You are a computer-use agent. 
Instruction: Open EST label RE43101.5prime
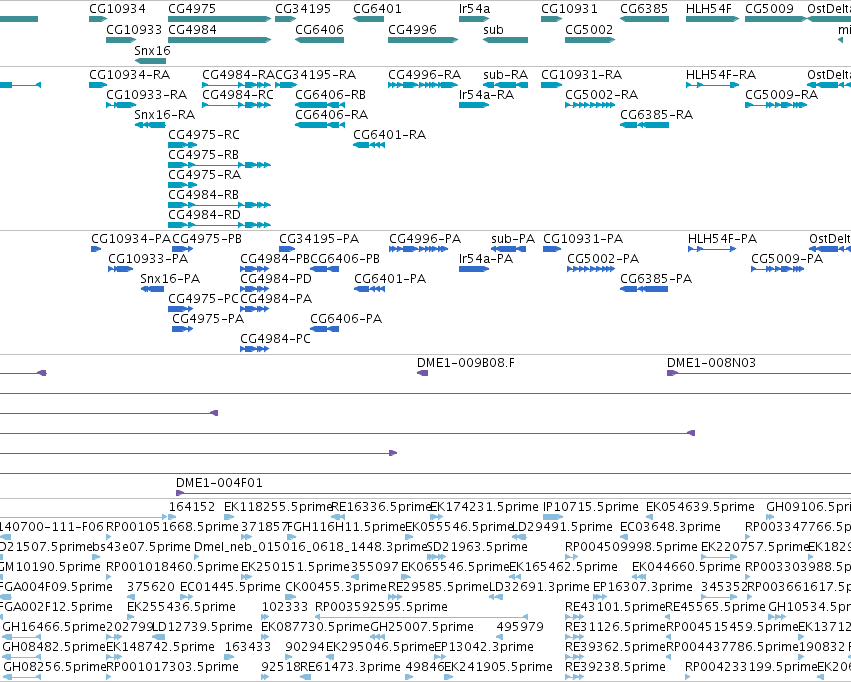click(x=615, y=607)
